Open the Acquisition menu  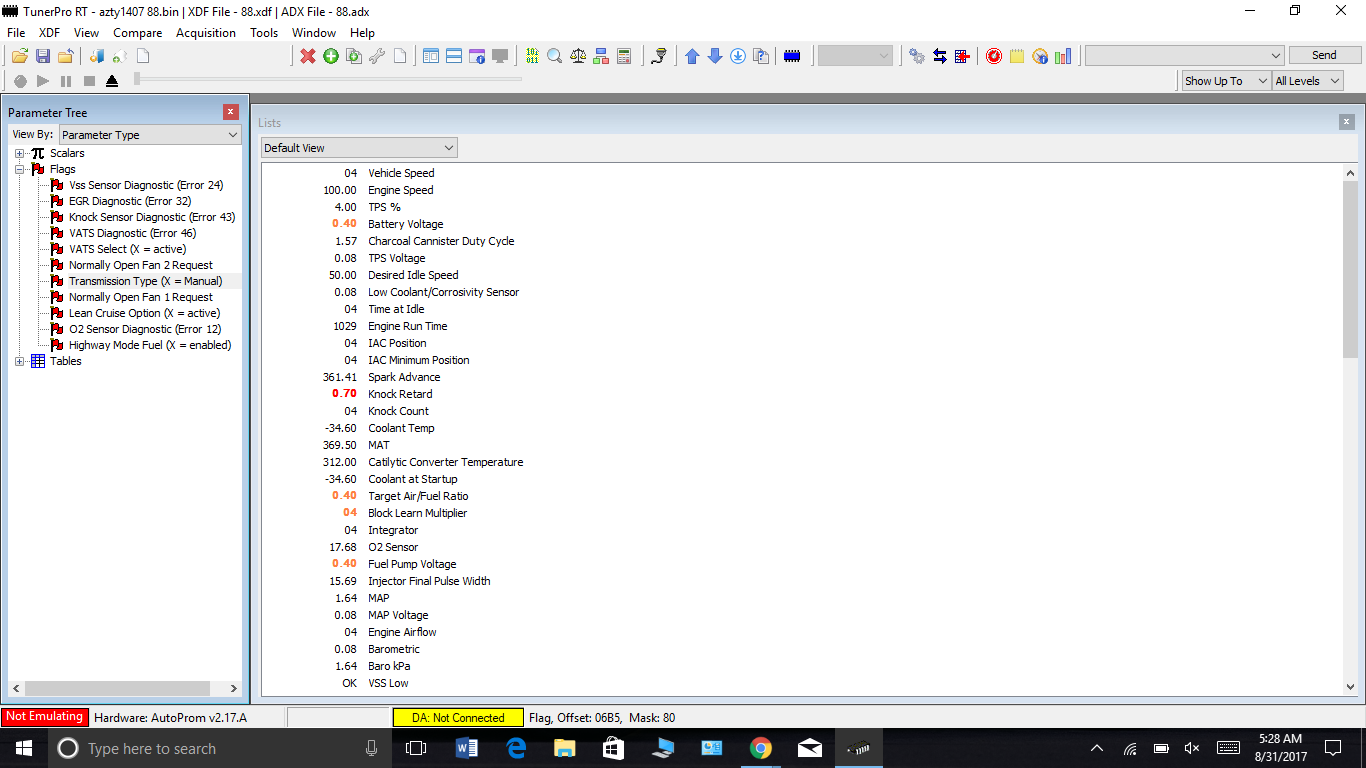tap(205, 33)
